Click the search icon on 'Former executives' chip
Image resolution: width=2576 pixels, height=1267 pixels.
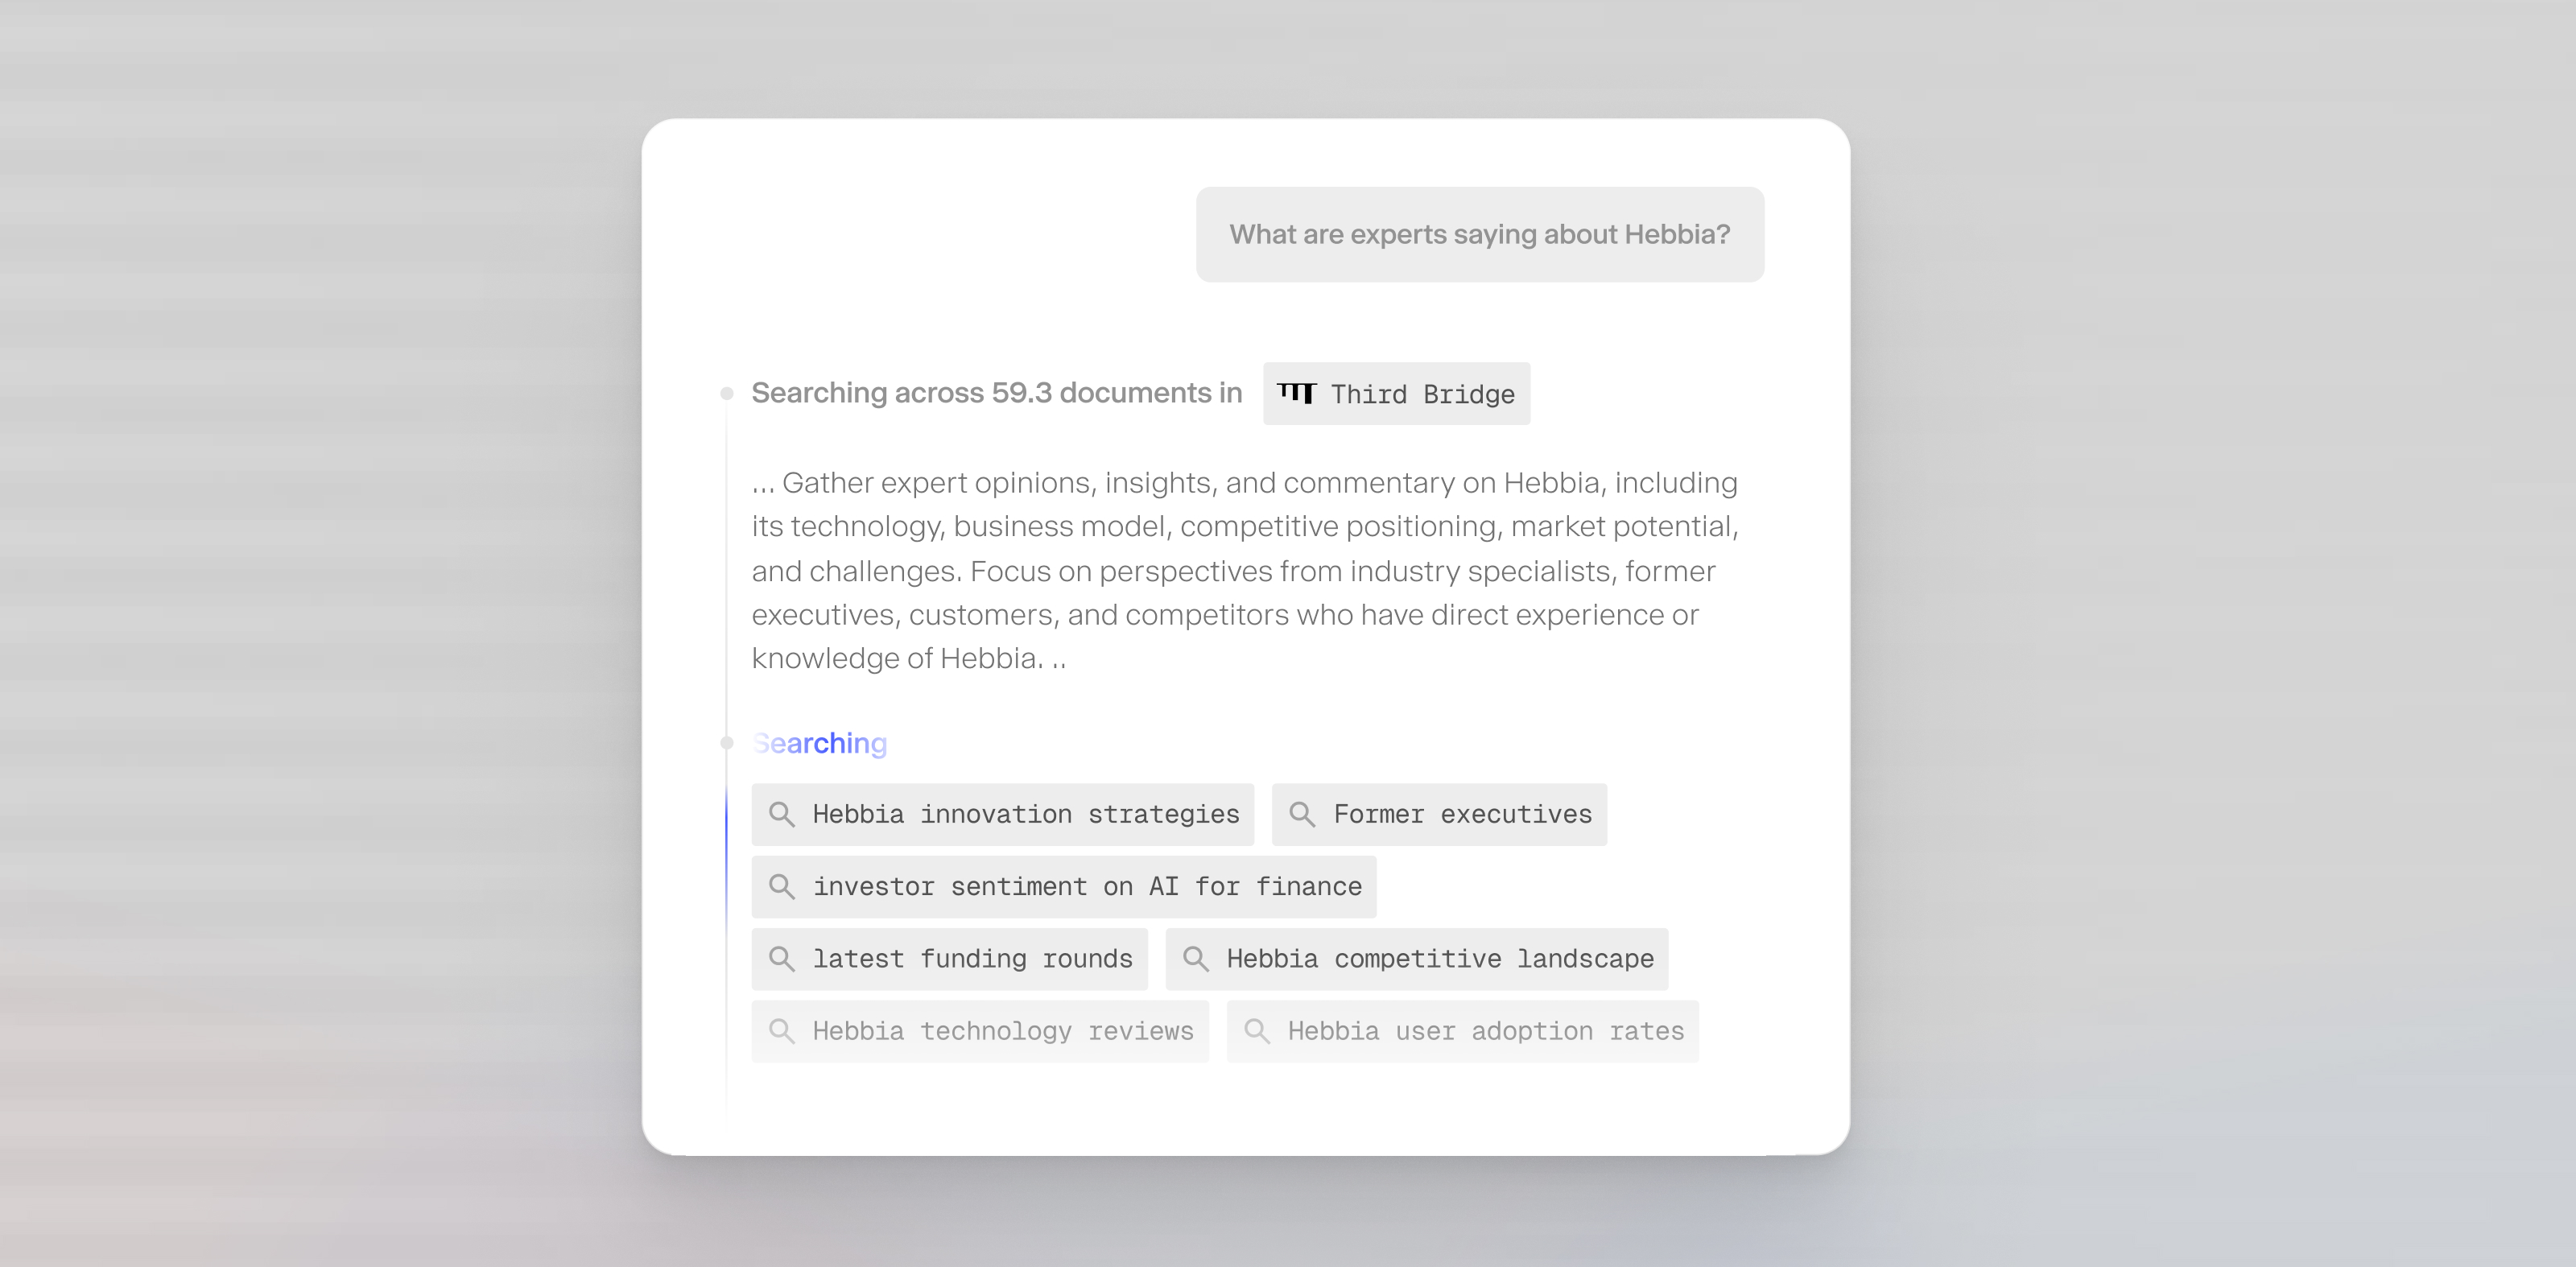pos(1303,814)
